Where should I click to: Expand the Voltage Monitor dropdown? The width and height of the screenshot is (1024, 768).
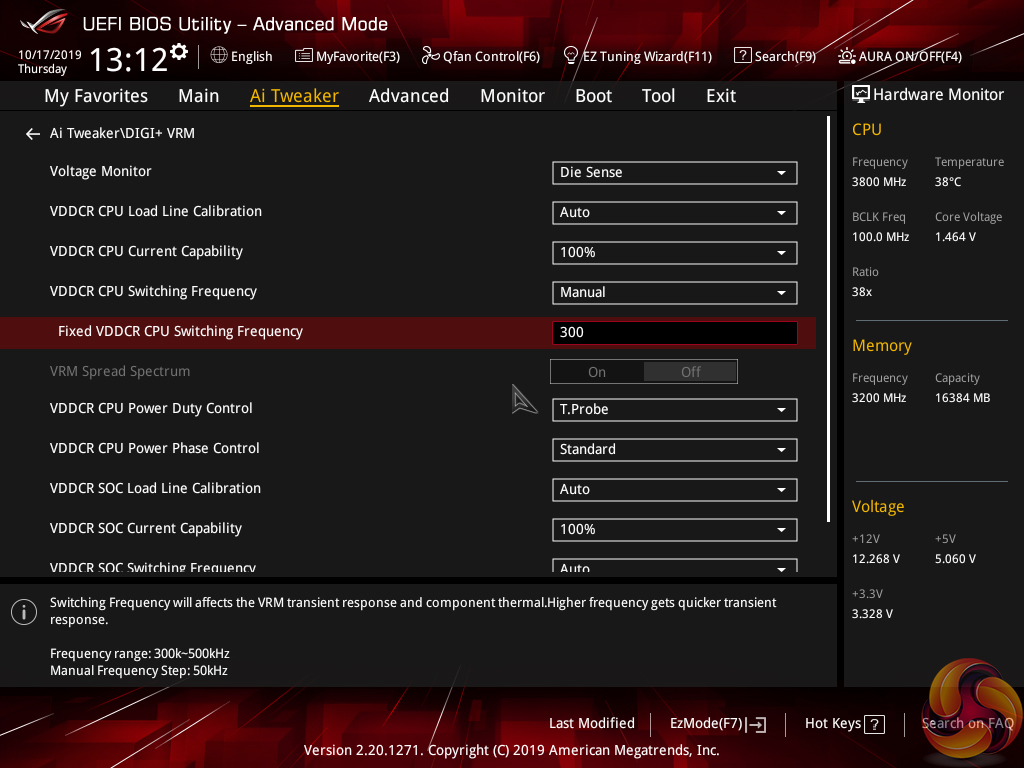point(674,173)
